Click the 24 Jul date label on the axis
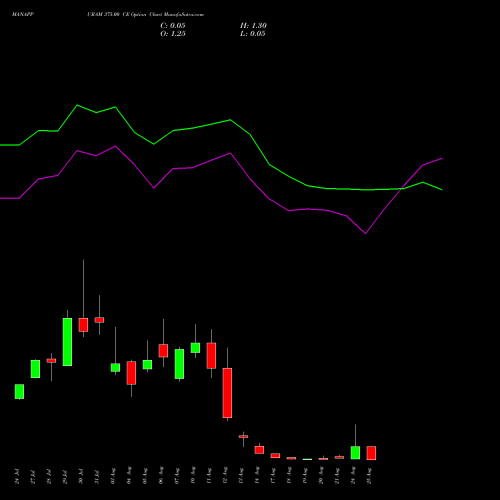 coord(17,476)
